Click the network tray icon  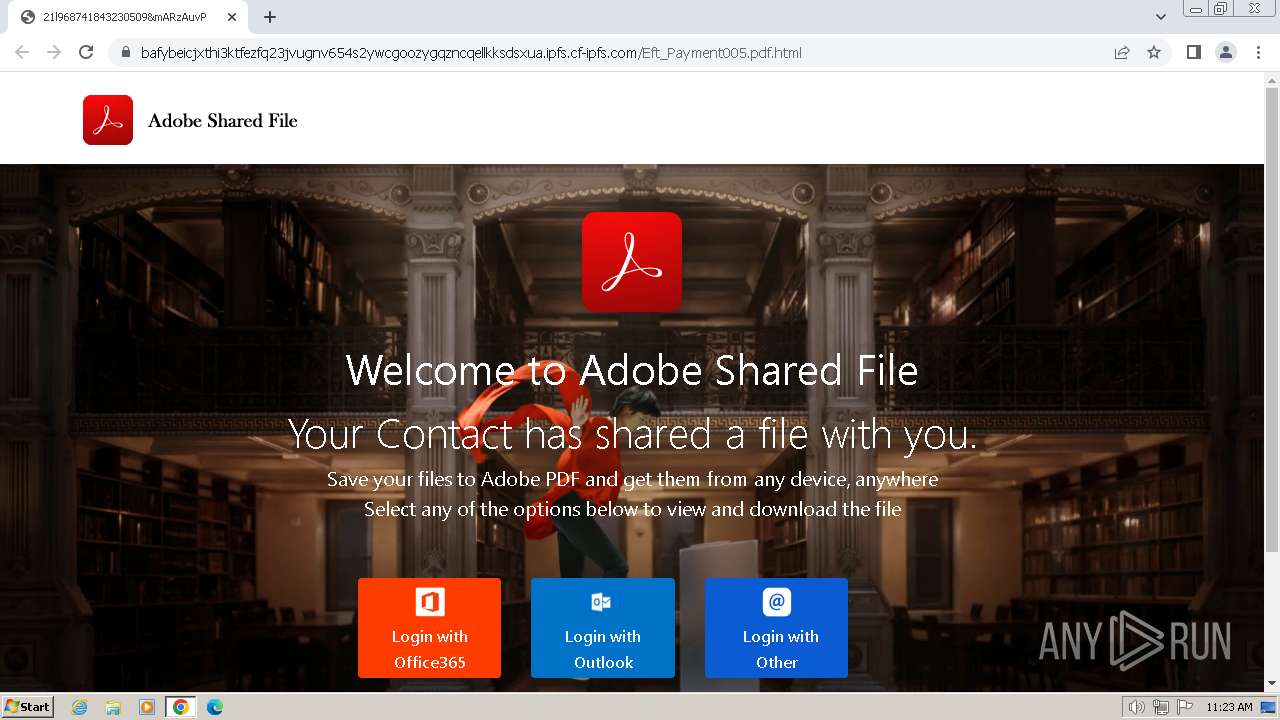[1161, 707]
